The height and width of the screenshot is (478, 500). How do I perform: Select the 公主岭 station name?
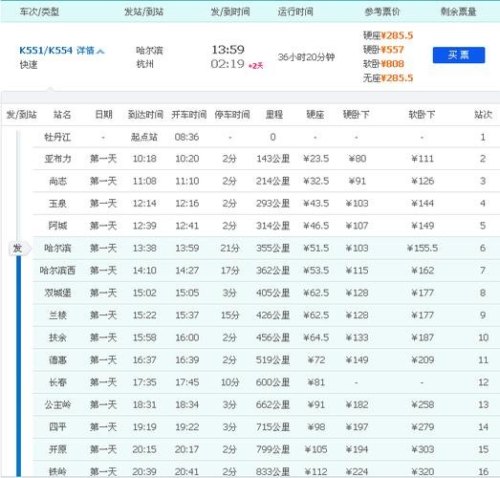click(x=58, y=405)
